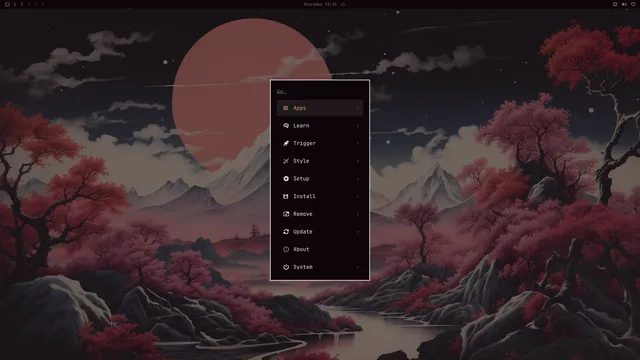Open the Omarchy menu icon in top bar
The image size is (640, 360).
7,4
